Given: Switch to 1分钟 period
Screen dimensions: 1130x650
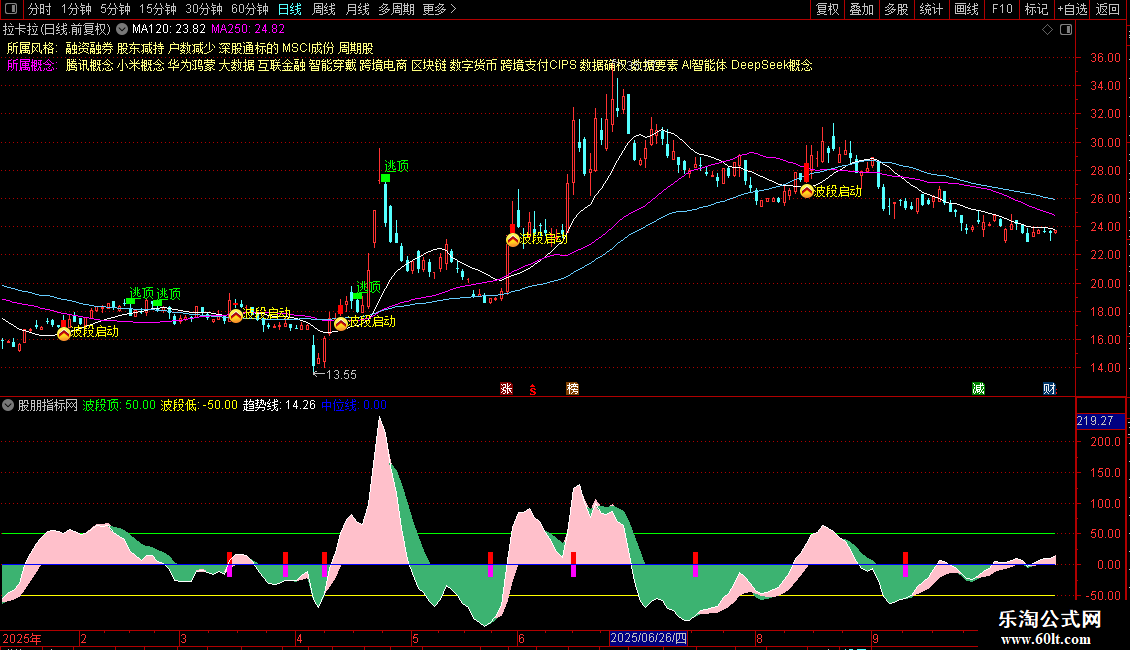Looking at the screenshot, I should tap(76, 9).
